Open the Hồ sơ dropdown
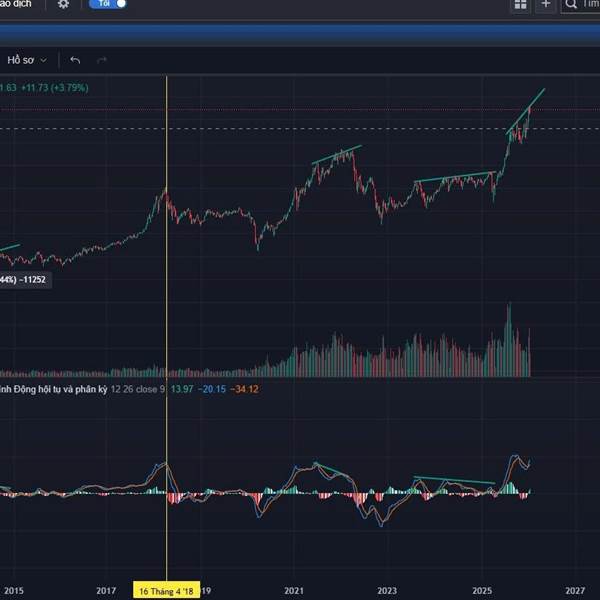The height and width of the screenshot is (600, 600). click(x=27, y=60)
